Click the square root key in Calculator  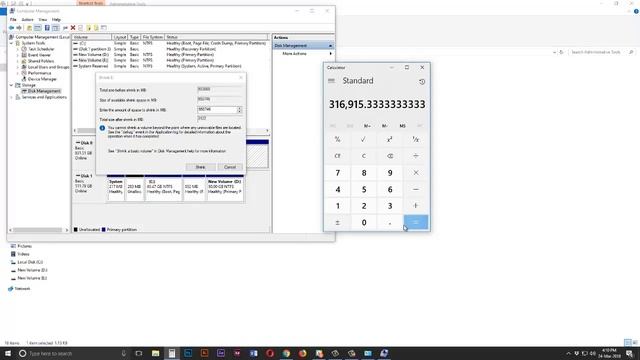(363, 140)
